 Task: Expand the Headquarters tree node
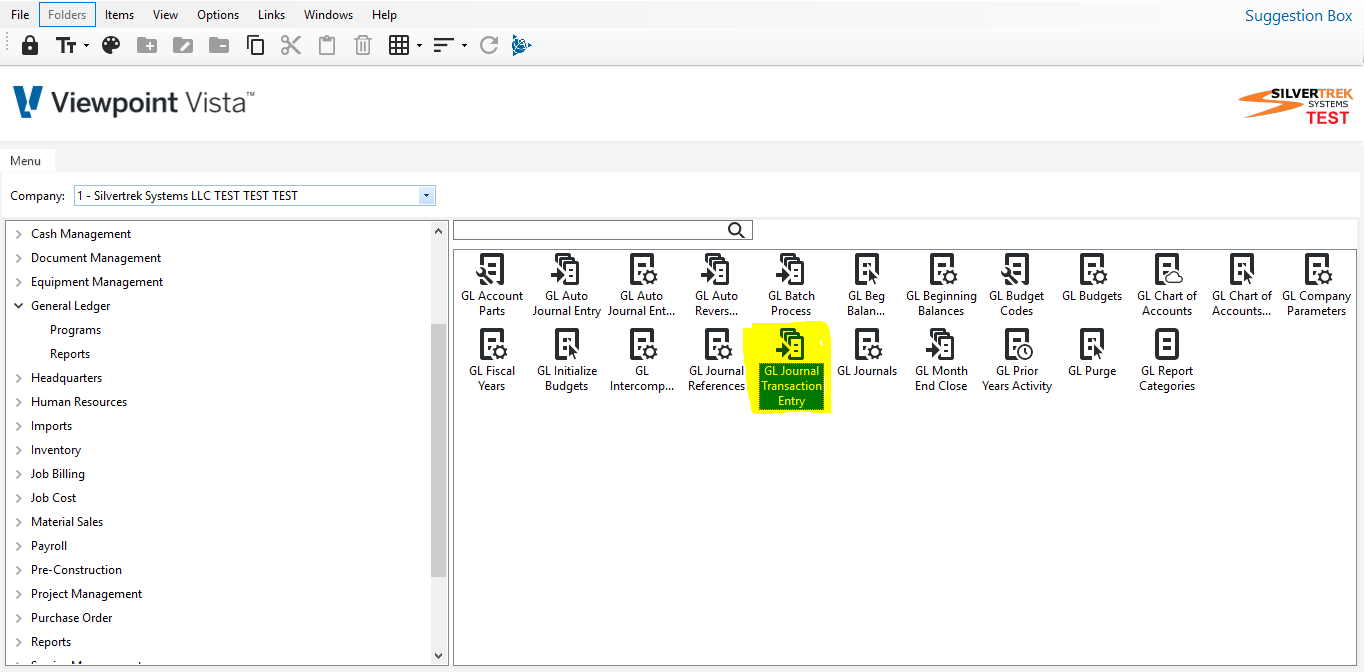(19, 378)
